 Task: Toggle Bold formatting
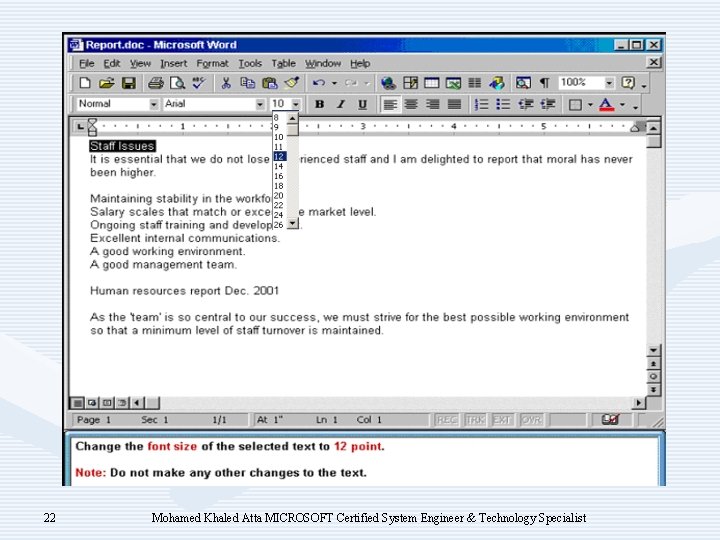(x=320, y=105)
